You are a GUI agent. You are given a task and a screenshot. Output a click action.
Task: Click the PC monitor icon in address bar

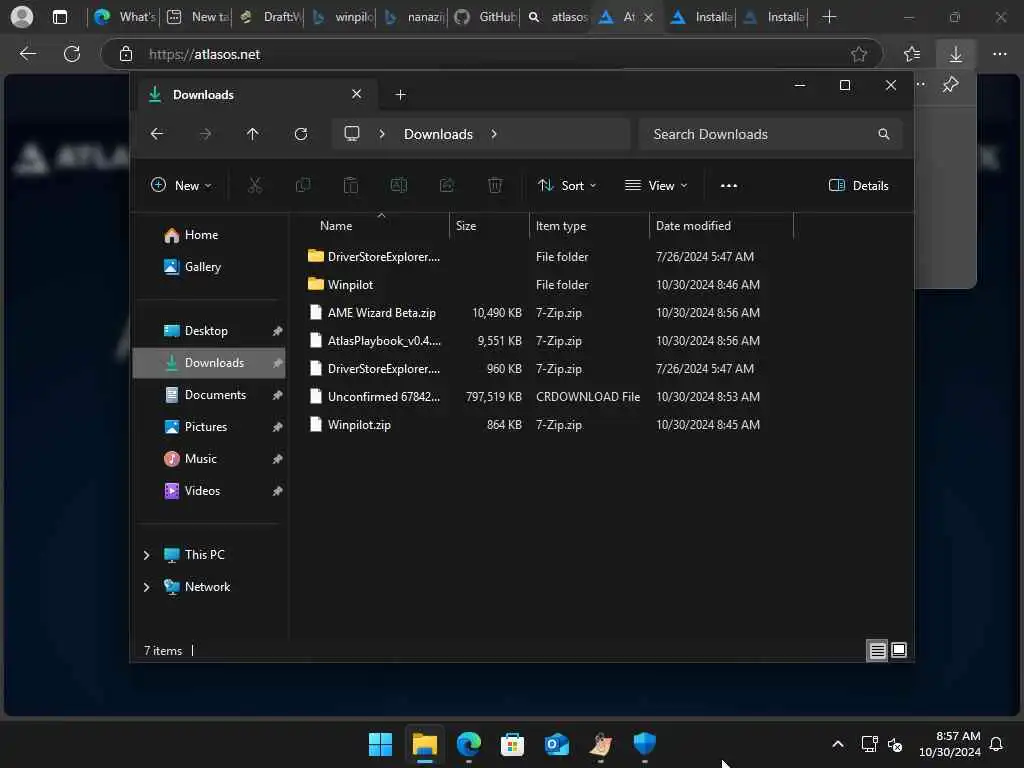pos(352,134)
